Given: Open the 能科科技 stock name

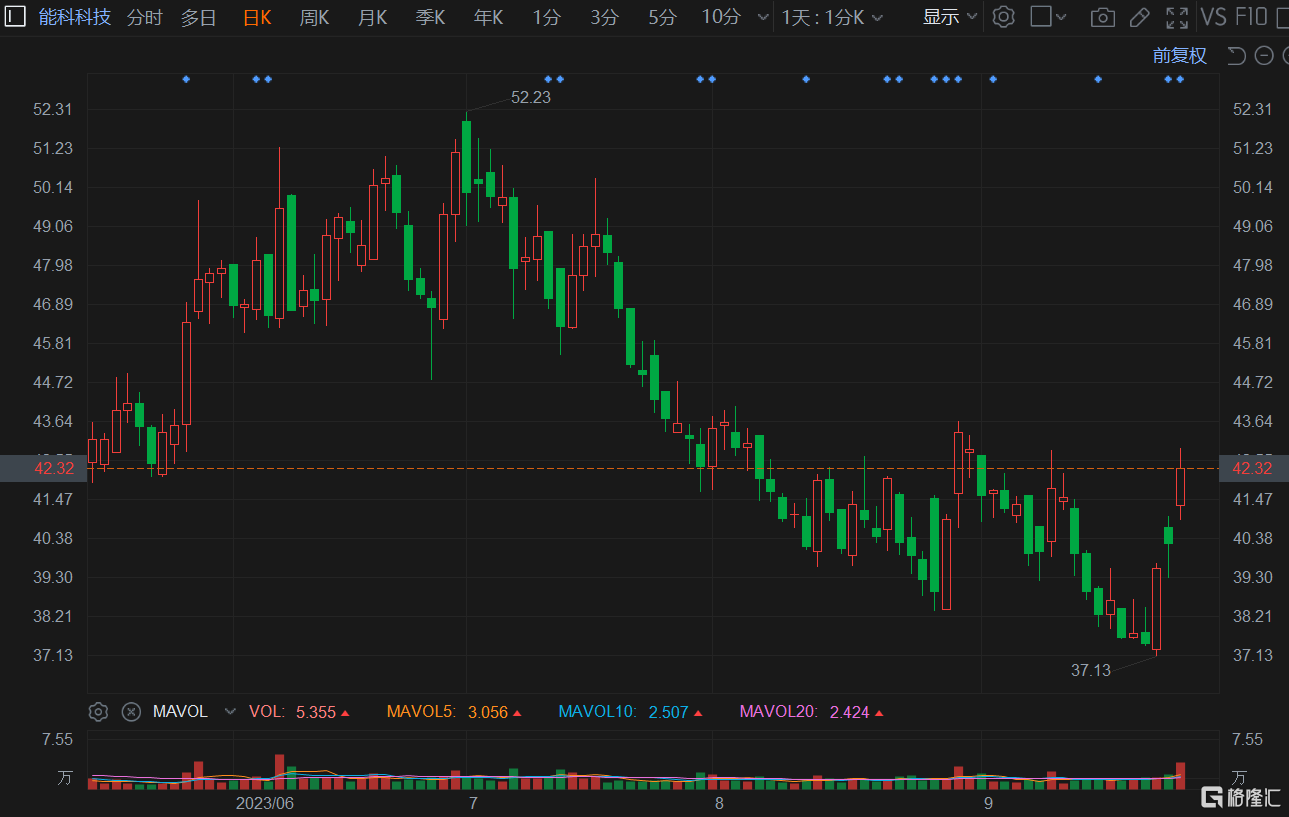Looking at the screenshot, I should click(x=75, y=17).
